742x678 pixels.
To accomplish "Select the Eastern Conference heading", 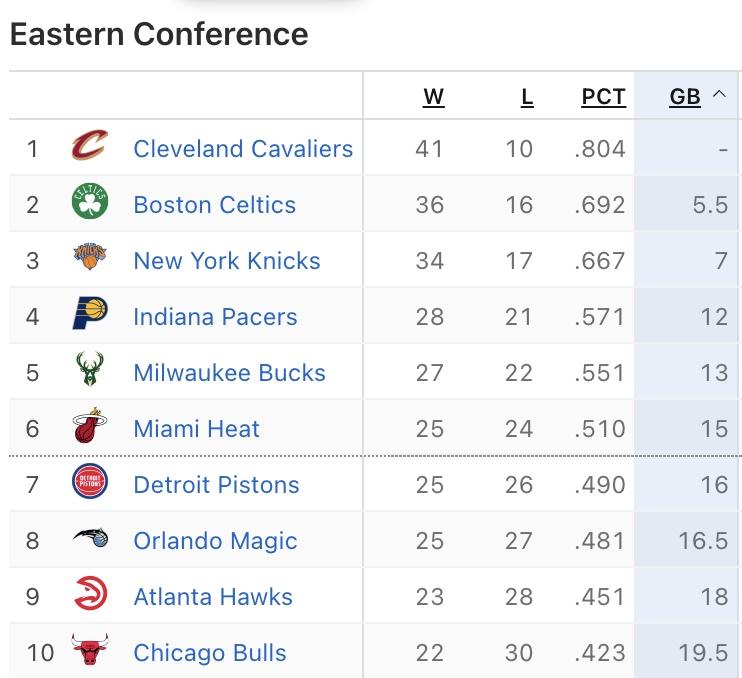I will pos(159,34).
